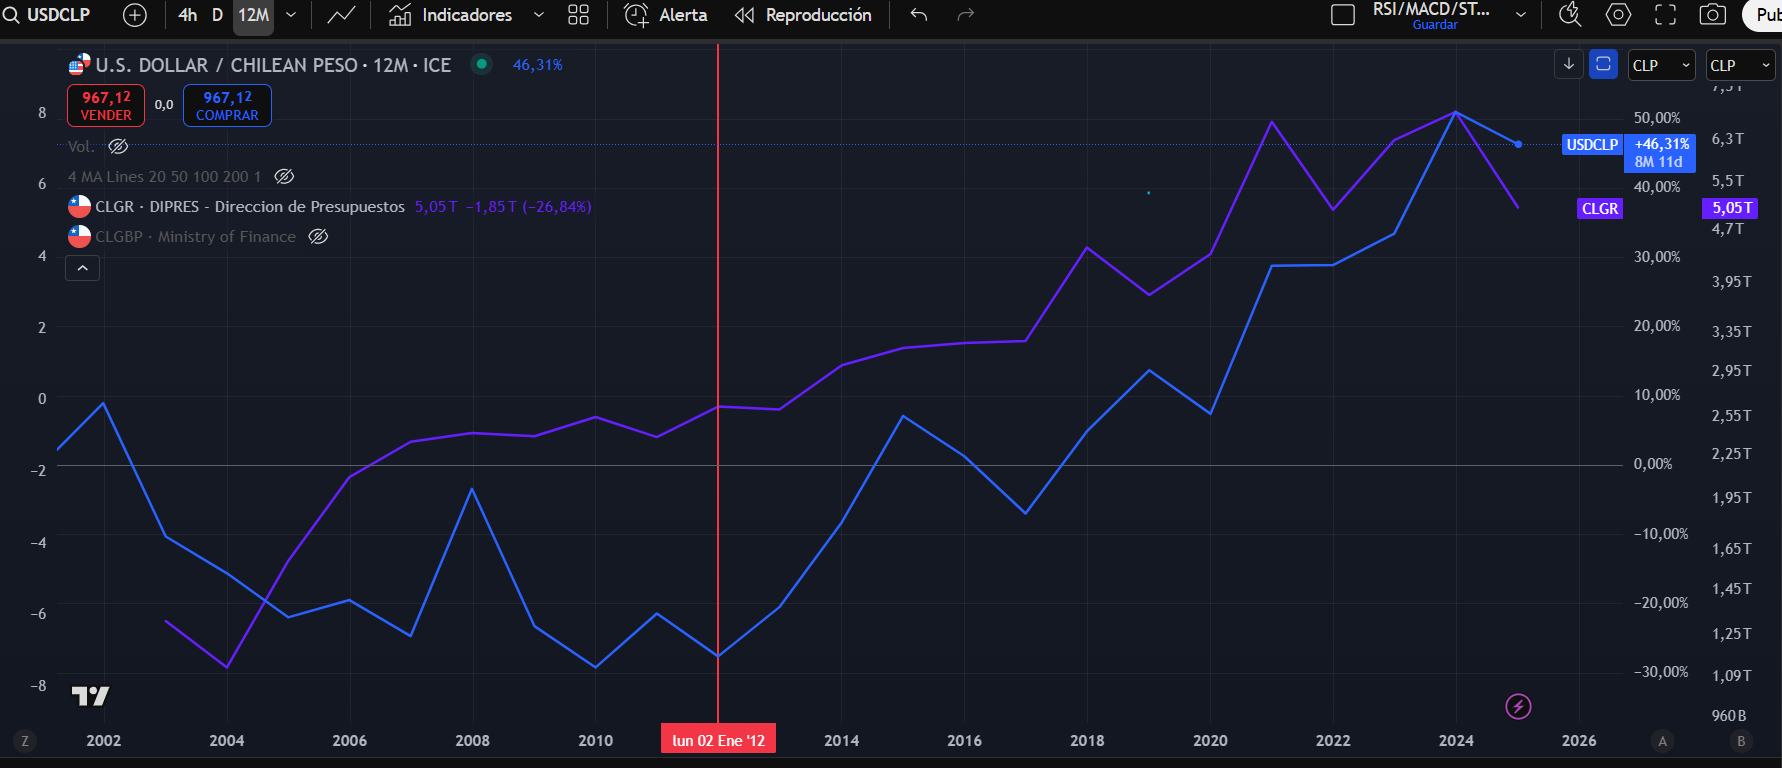Click the '2020' time axis label

pos(1210,741)
